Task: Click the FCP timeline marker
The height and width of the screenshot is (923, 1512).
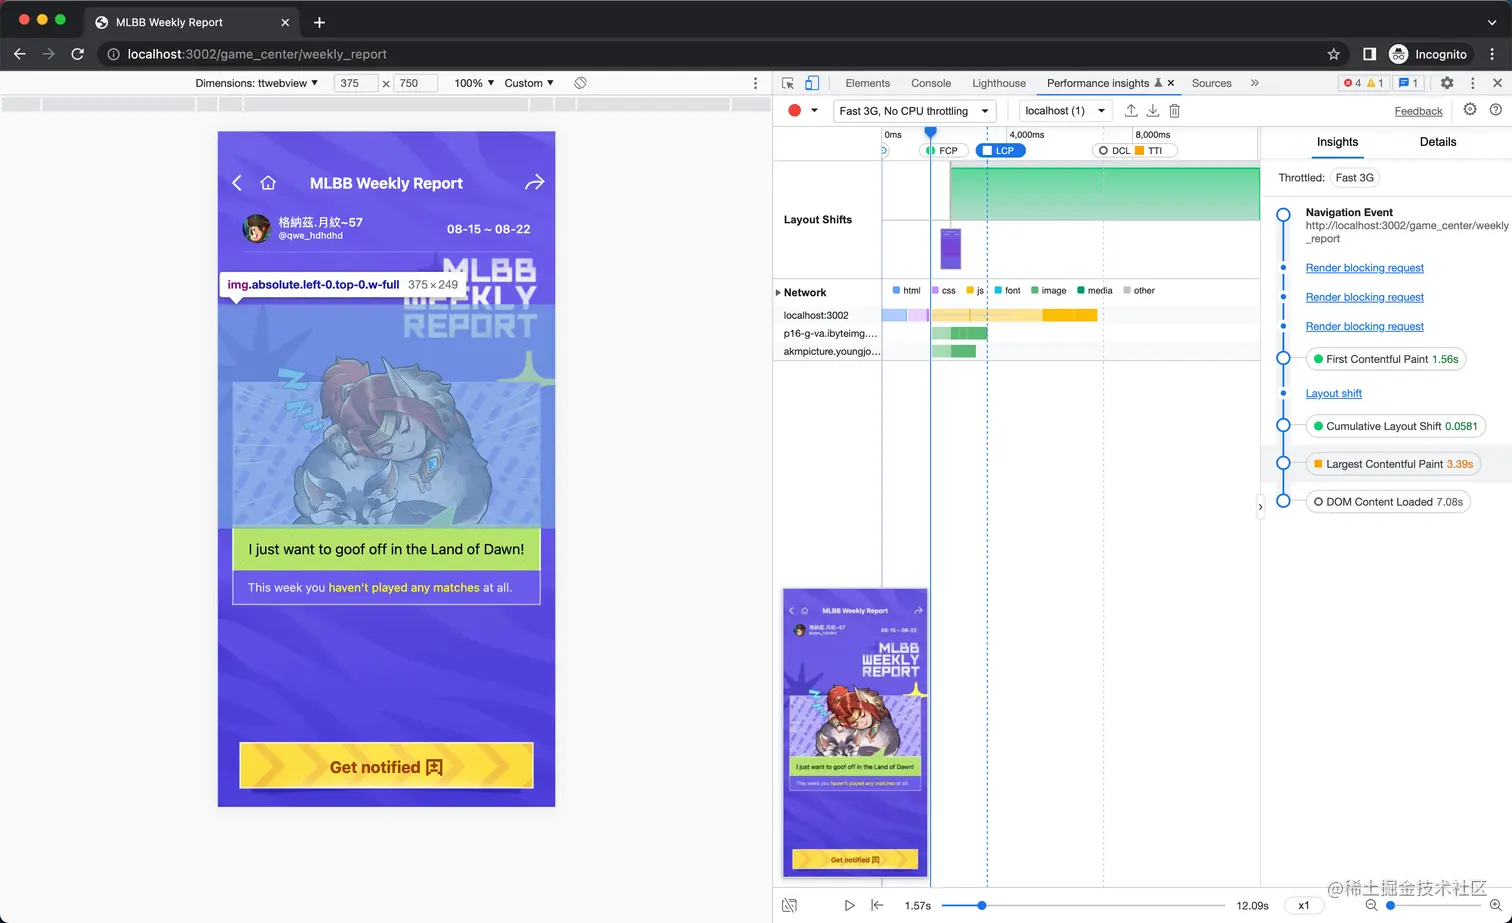Action: [x=943, y=151]
